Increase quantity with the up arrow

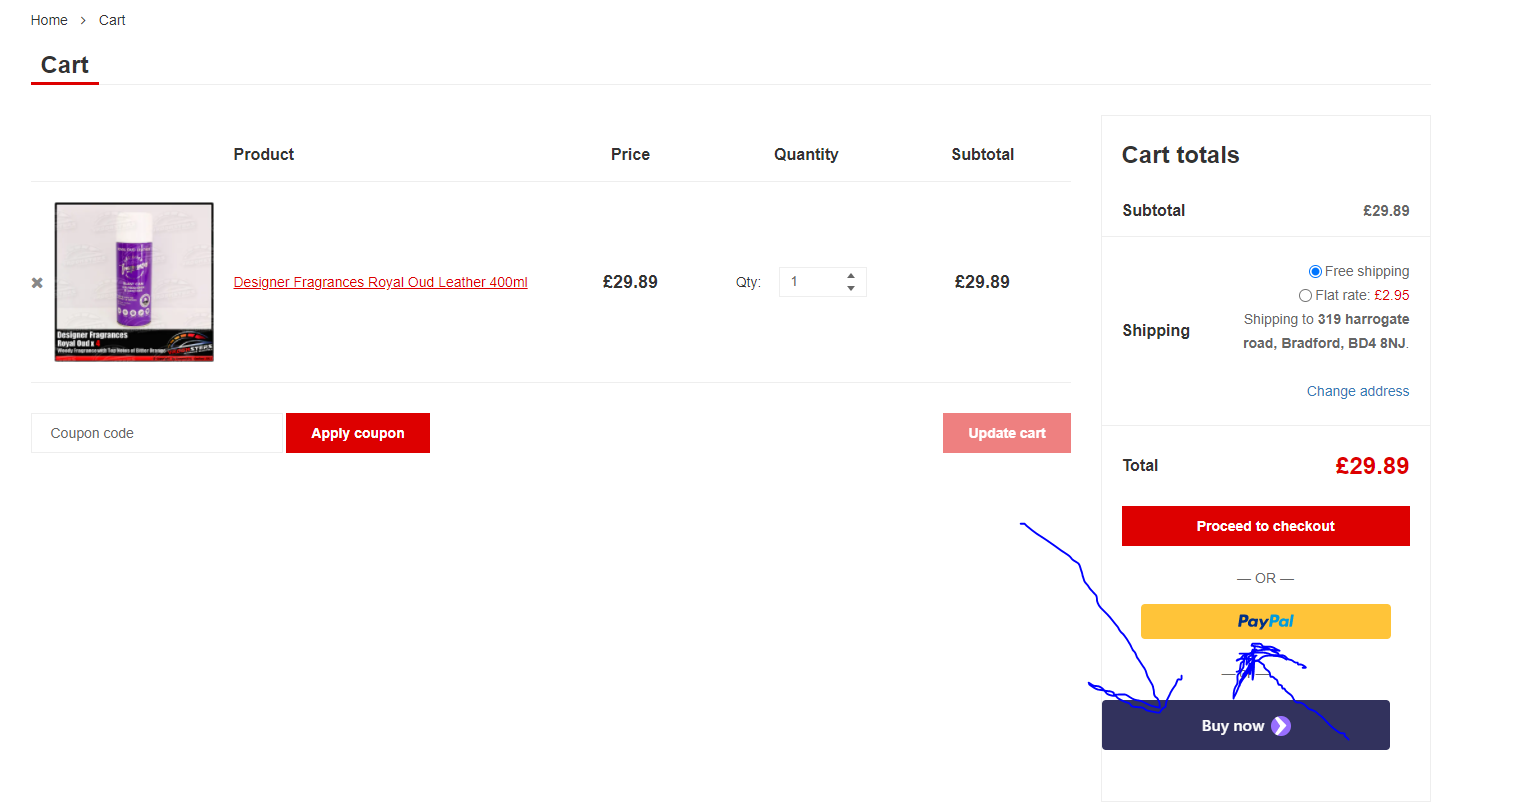(851, 275)
